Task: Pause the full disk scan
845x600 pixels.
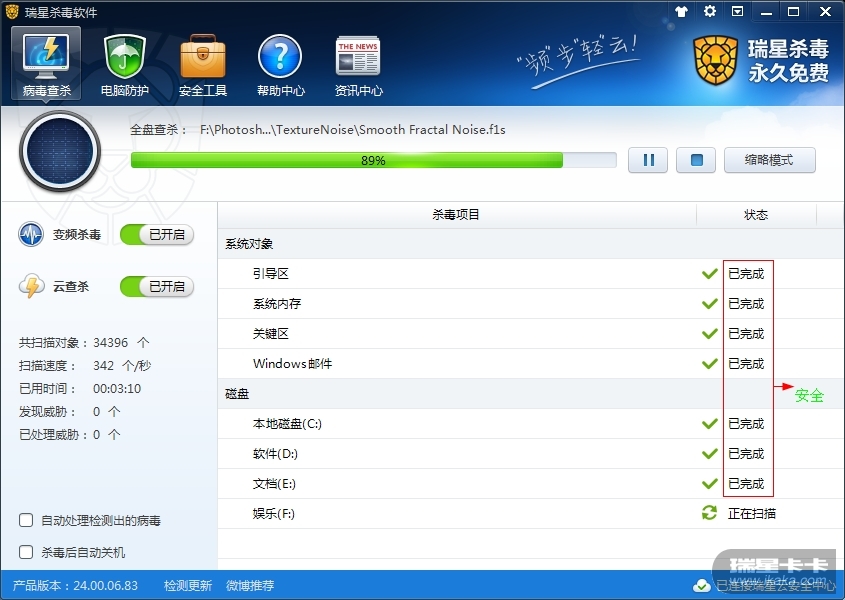Action: pyautogui.click(x=648, y=160)
